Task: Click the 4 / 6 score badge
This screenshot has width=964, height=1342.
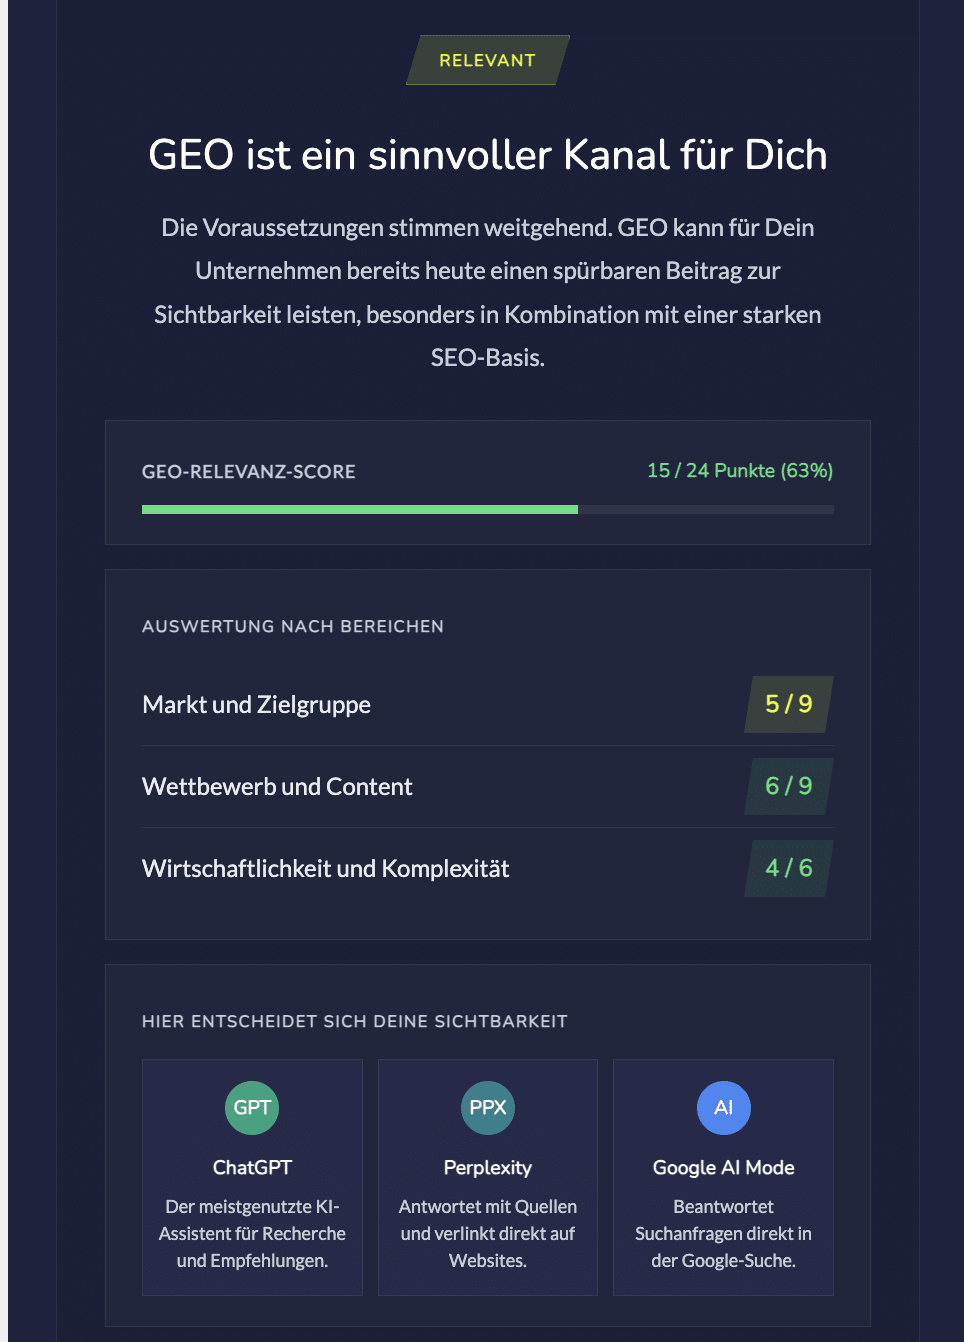Action: pyautogui.click(x=789, y=868)
